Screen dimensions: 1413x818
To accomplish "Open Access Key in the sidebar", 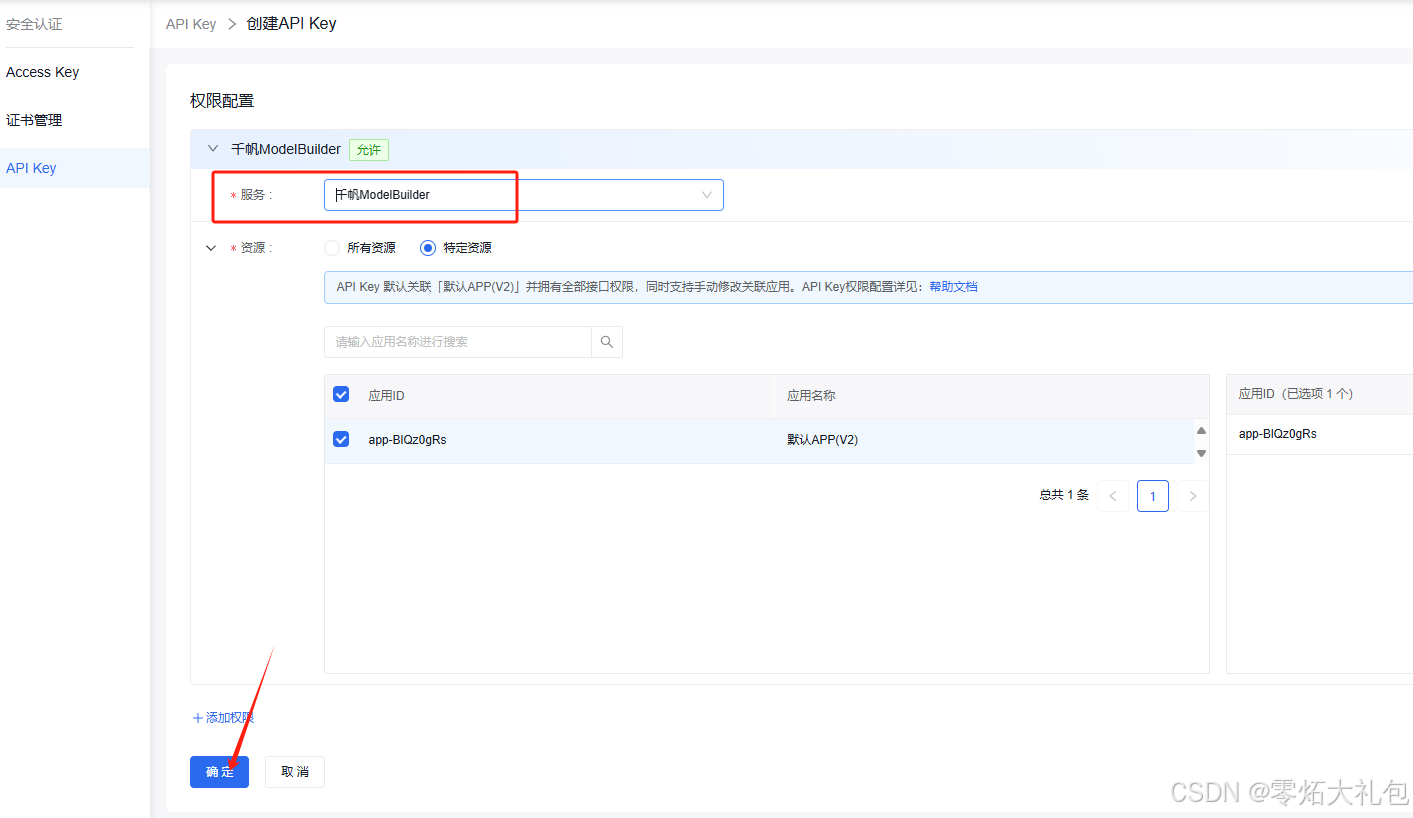I will (43, 72).
